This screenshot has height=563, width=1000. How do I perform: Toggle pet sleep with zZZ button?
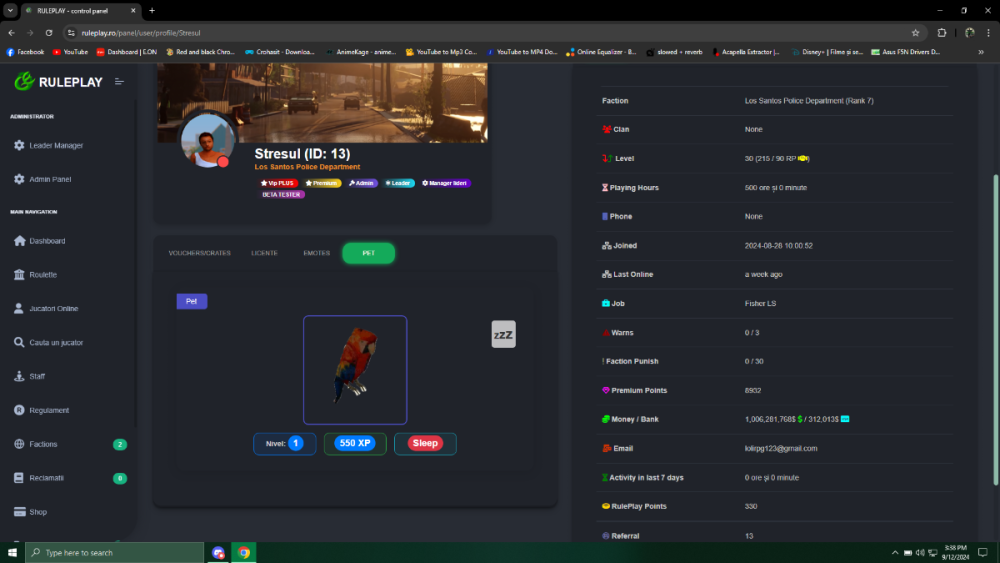pos(503,335)
